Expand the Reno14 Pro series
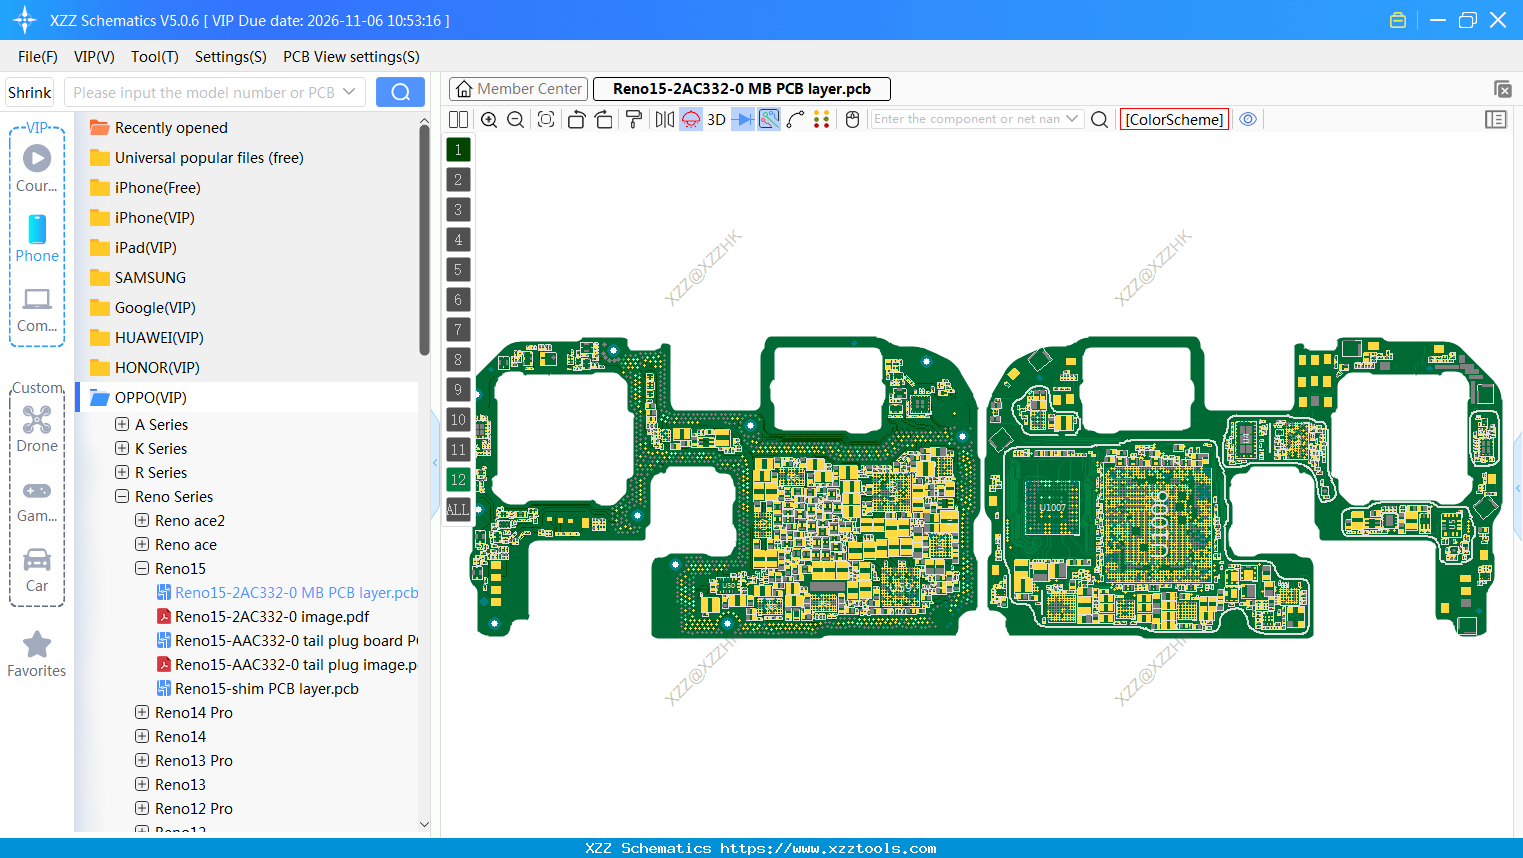 pyautogui.click(x=141, y=712)
